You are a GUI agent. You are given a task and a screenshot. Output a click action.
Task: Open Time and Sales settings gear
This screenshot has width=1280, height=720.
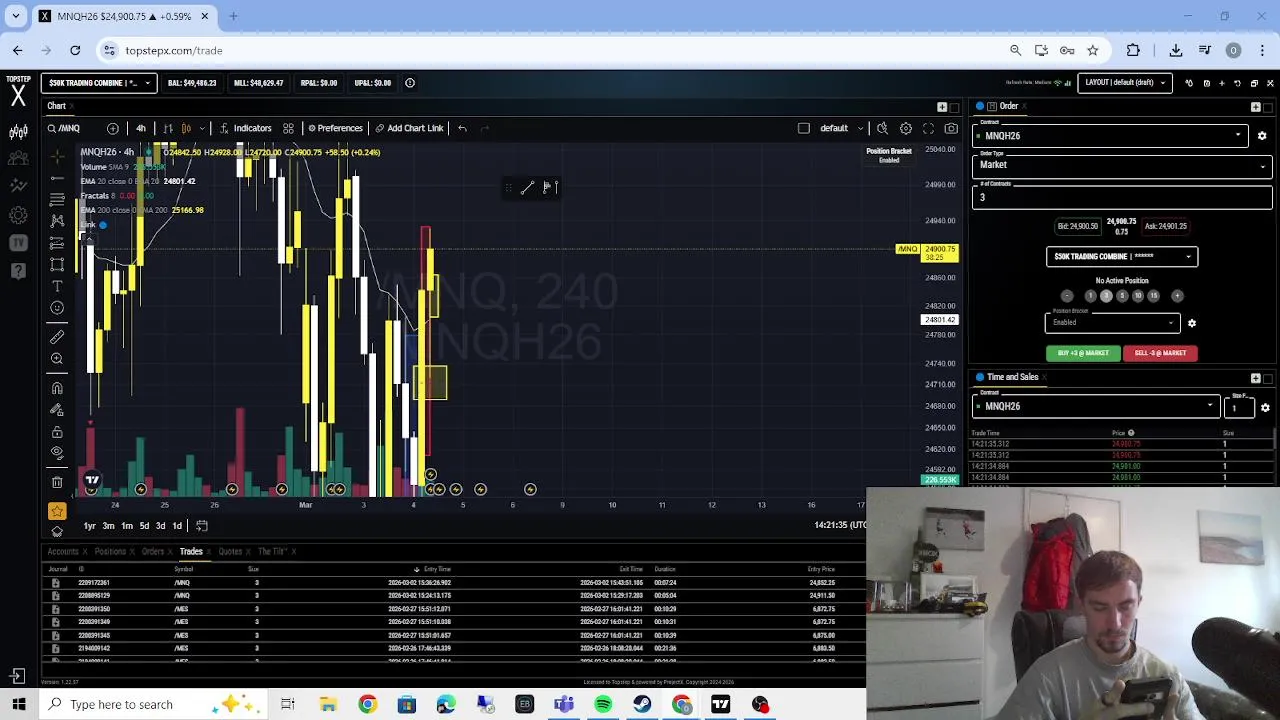click(1265, 407)
